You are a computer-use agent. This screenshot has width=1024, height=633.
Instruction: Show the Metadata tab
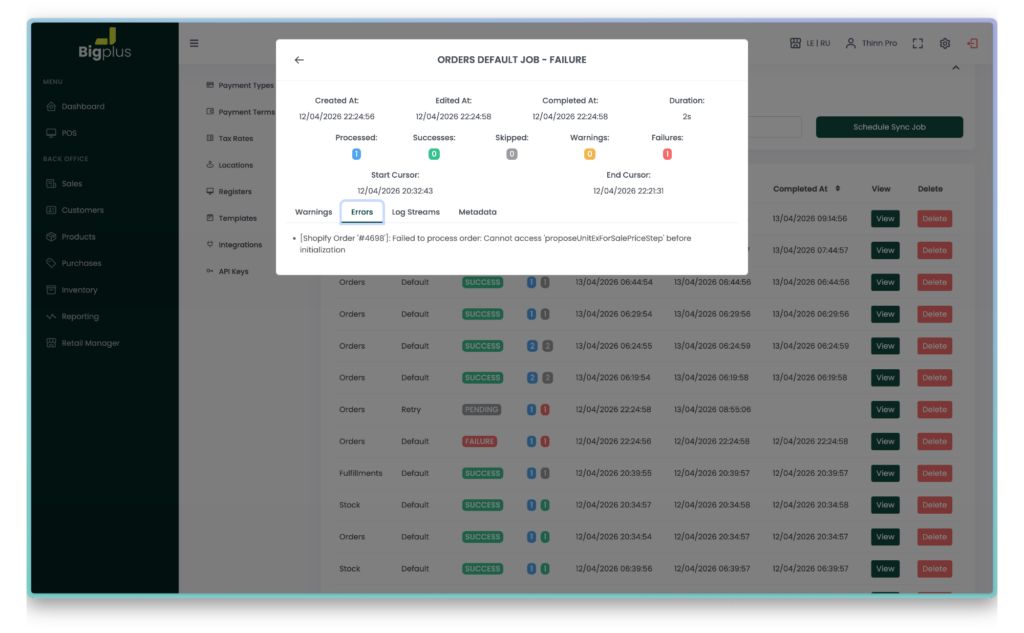click(477, 212)
